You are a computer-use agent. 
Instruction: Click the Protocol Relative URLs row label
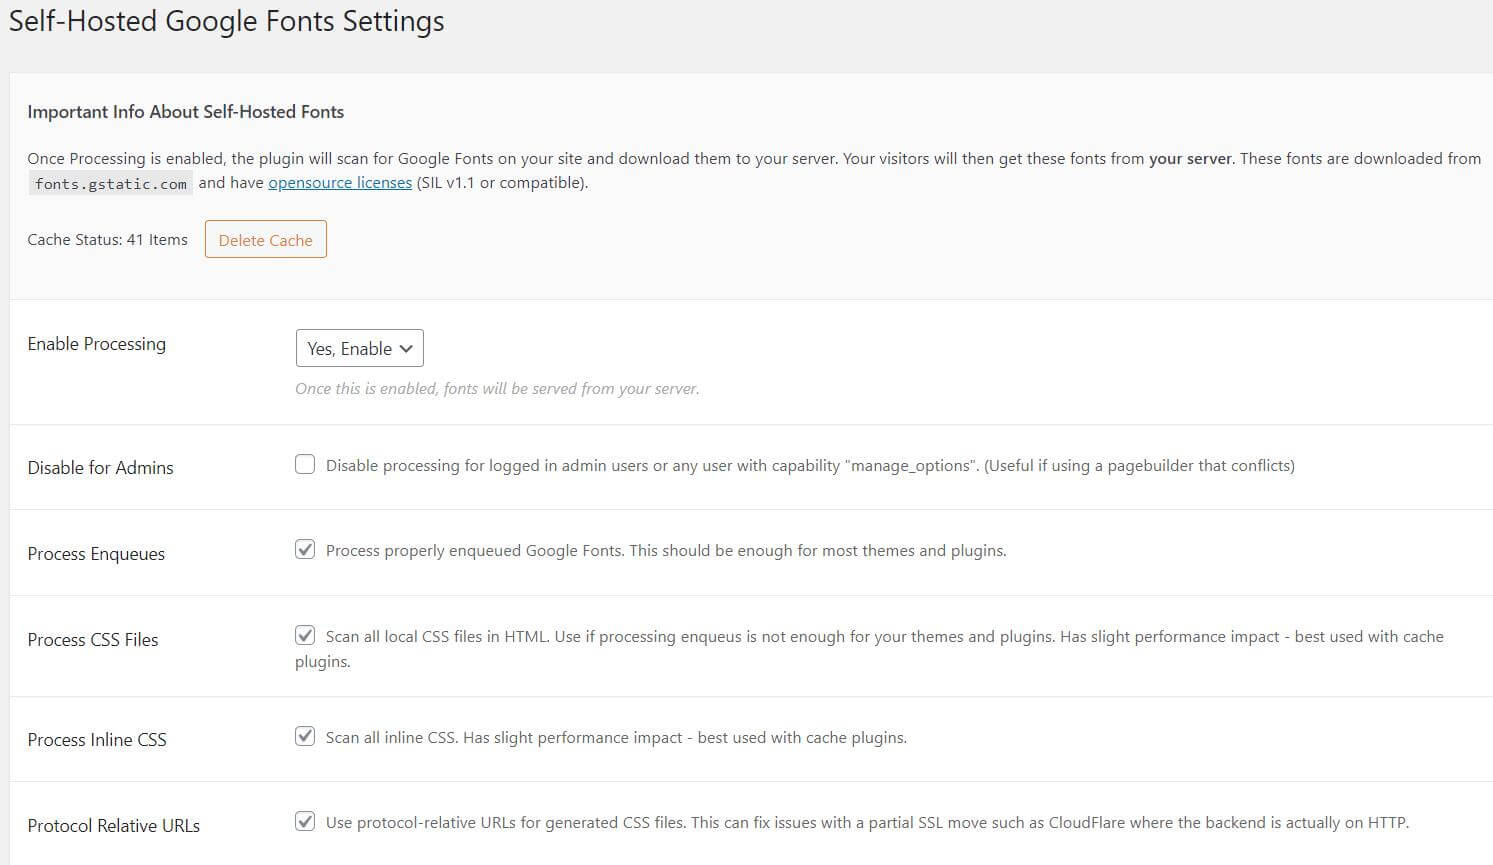click(x=113, y=826)
